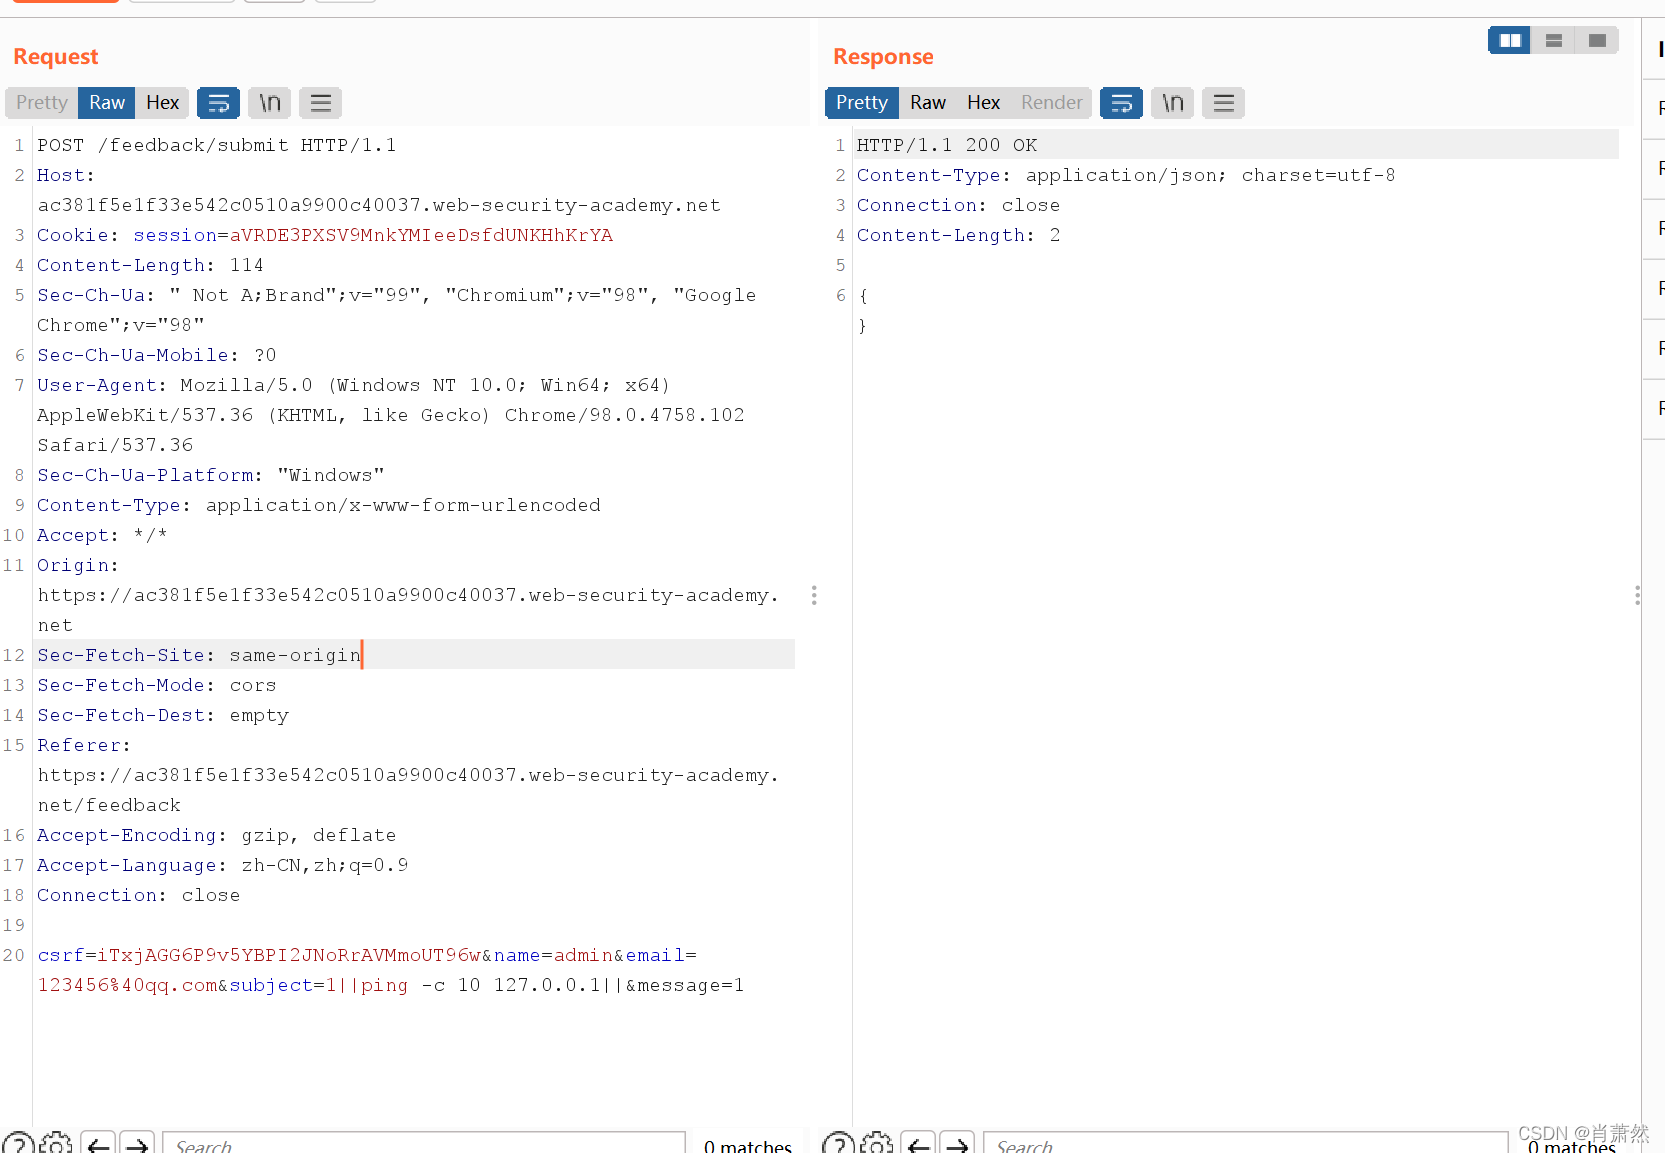The image size is (1665, 1153).
Task: Focus the Request search field
Action: point(424,1144)
